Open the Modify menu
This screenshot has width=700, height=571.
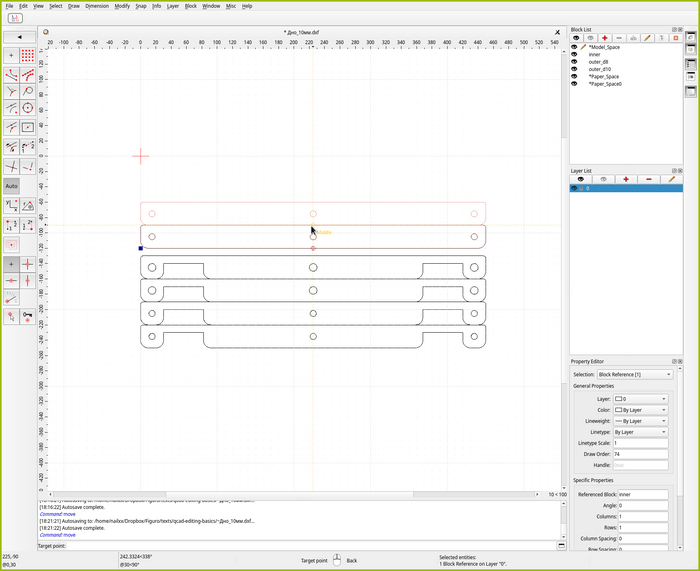(122, 6)
